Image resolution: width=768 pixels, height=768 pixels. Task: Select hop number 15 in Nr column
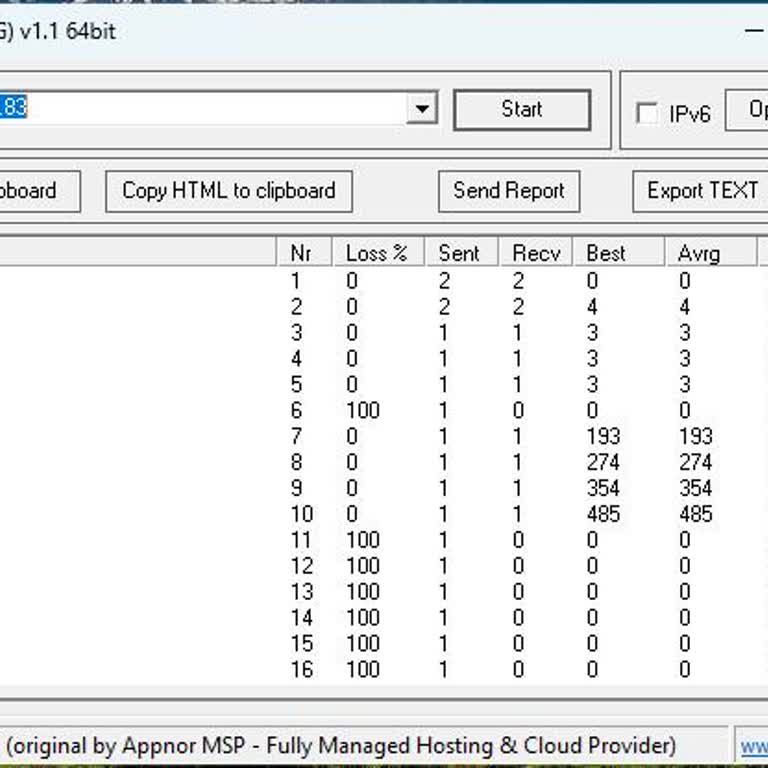point(302,644)
